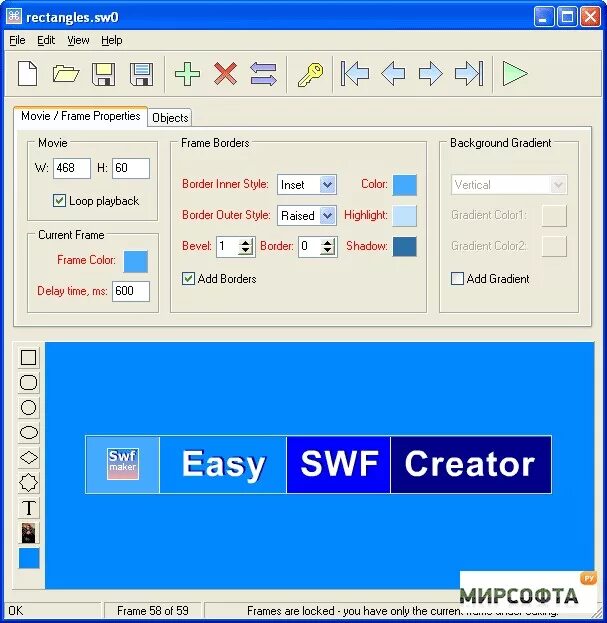Switch to the Objects tab
This screenshot has width=607, height=623.
[x=170, y=118]
